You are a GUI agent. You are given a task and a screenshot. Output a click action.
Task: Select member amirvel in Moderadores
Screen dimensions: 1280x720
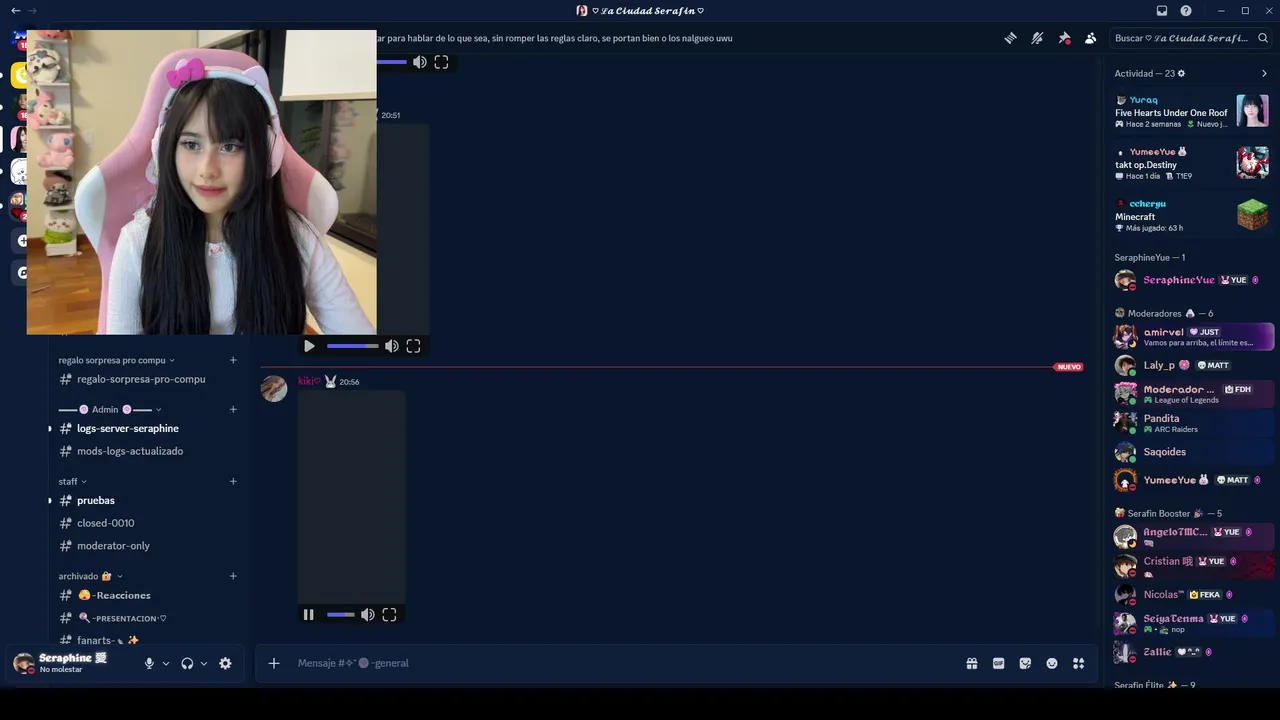[1192, 336]
